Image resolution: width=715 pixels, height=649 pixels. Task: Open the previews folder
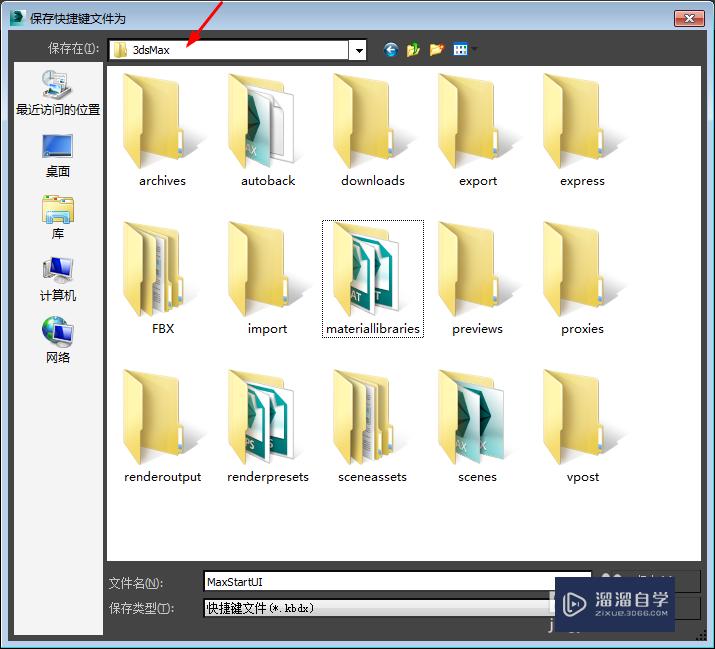click(x=477, y=279)
